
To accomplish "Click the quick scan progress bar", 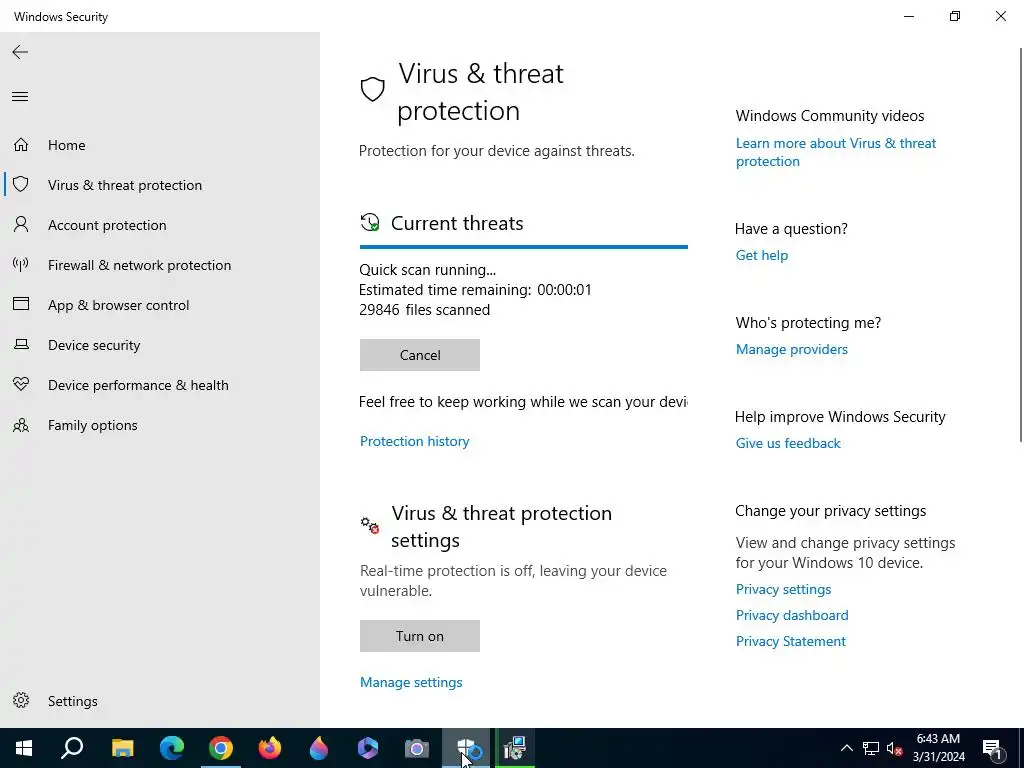I will tap(523, 247).
